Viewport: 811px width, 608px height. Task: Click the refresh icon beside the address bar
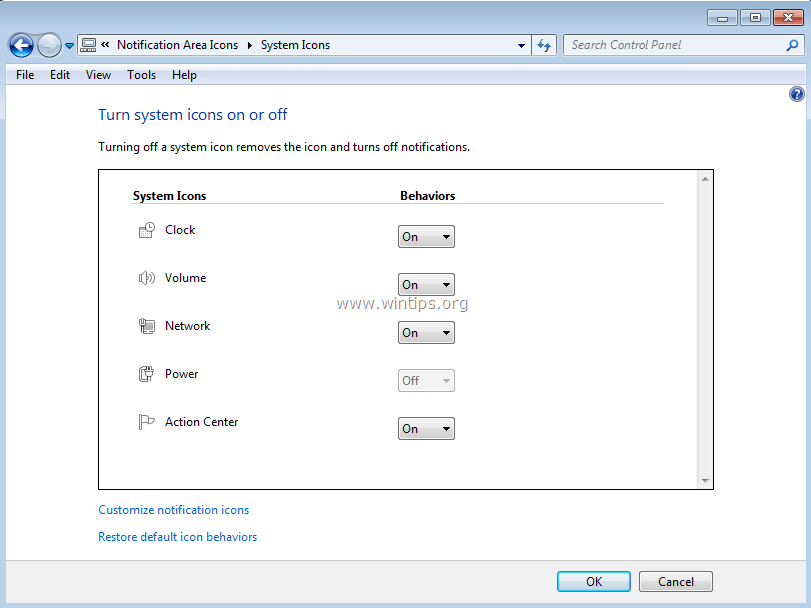coord(544,45)
